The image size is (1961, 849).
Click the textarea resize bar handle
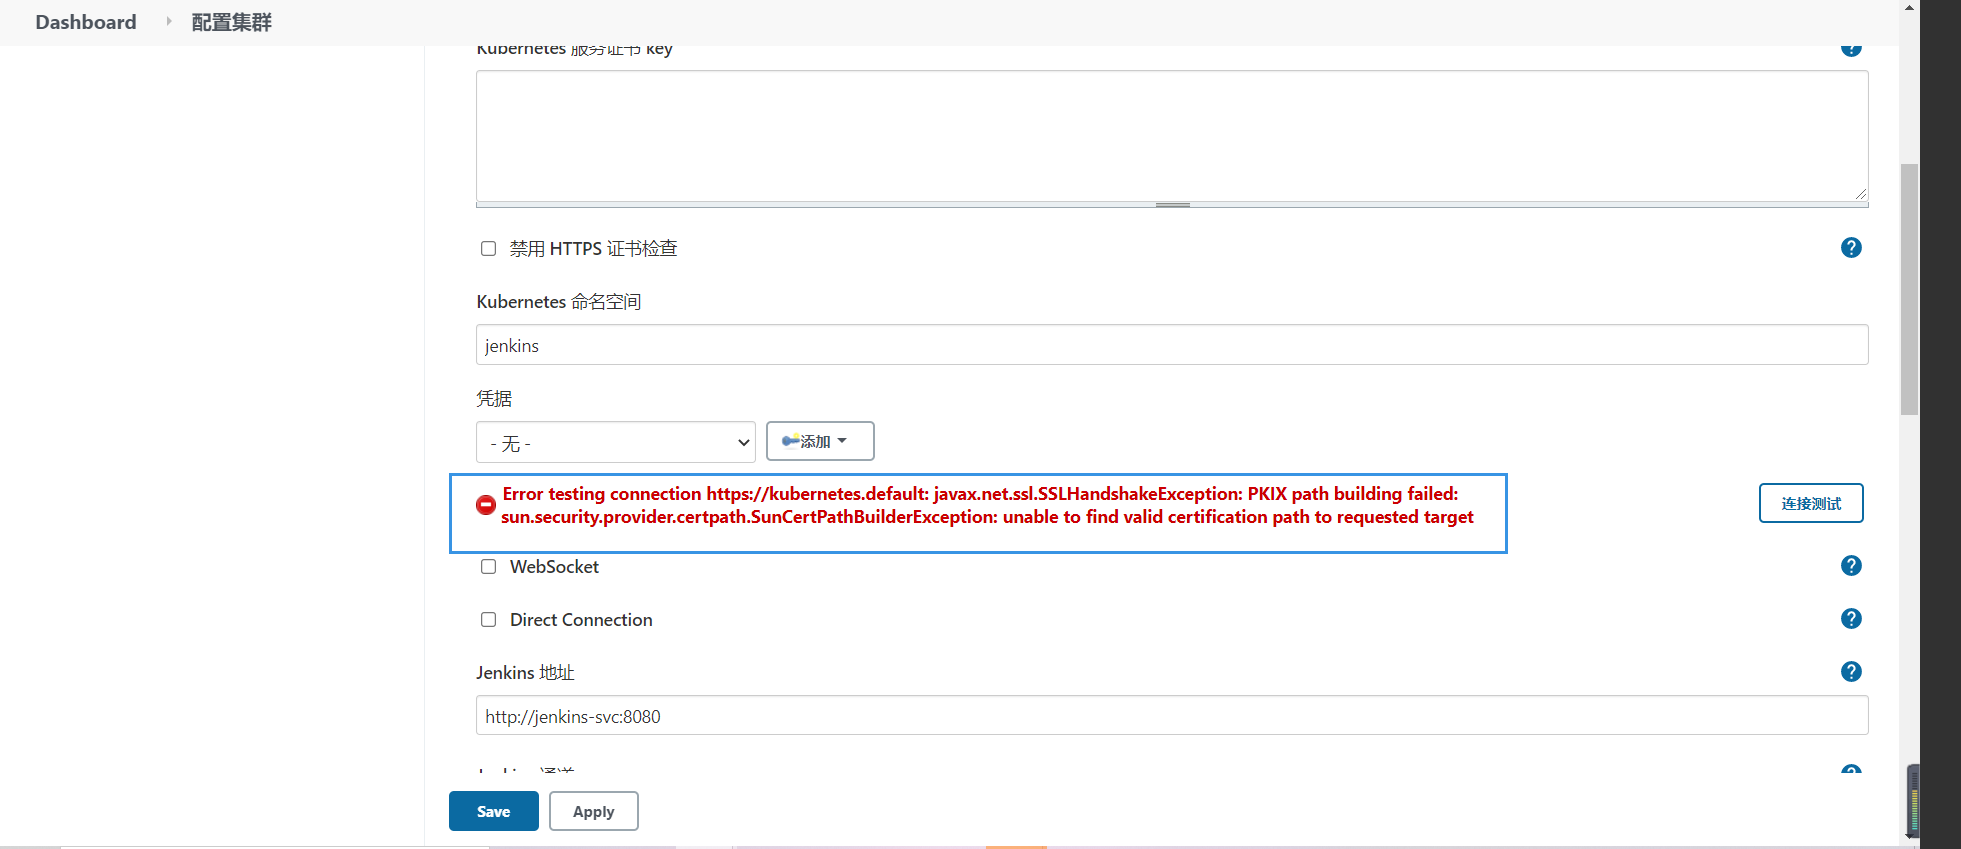pyautogui.click(x=1172, y=205)
